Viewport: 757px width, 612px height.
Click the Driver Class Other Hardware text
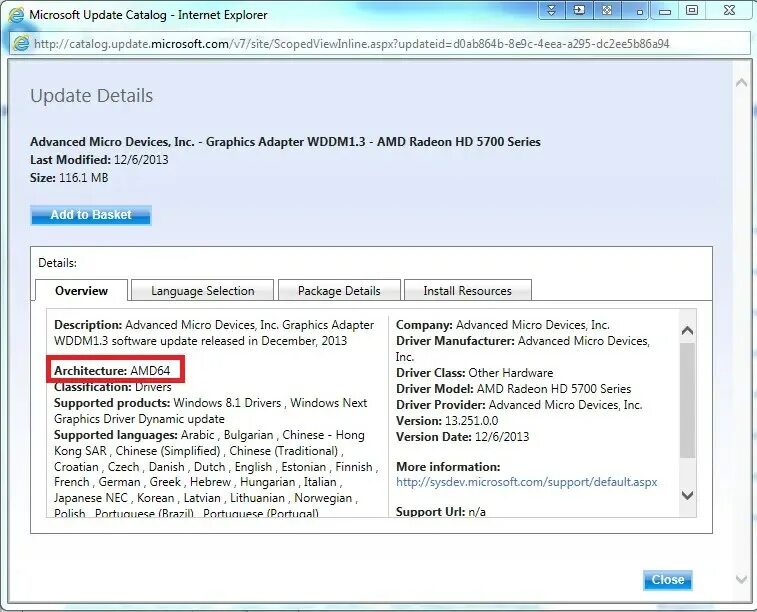pyautogui.click(x=475, y=373)
